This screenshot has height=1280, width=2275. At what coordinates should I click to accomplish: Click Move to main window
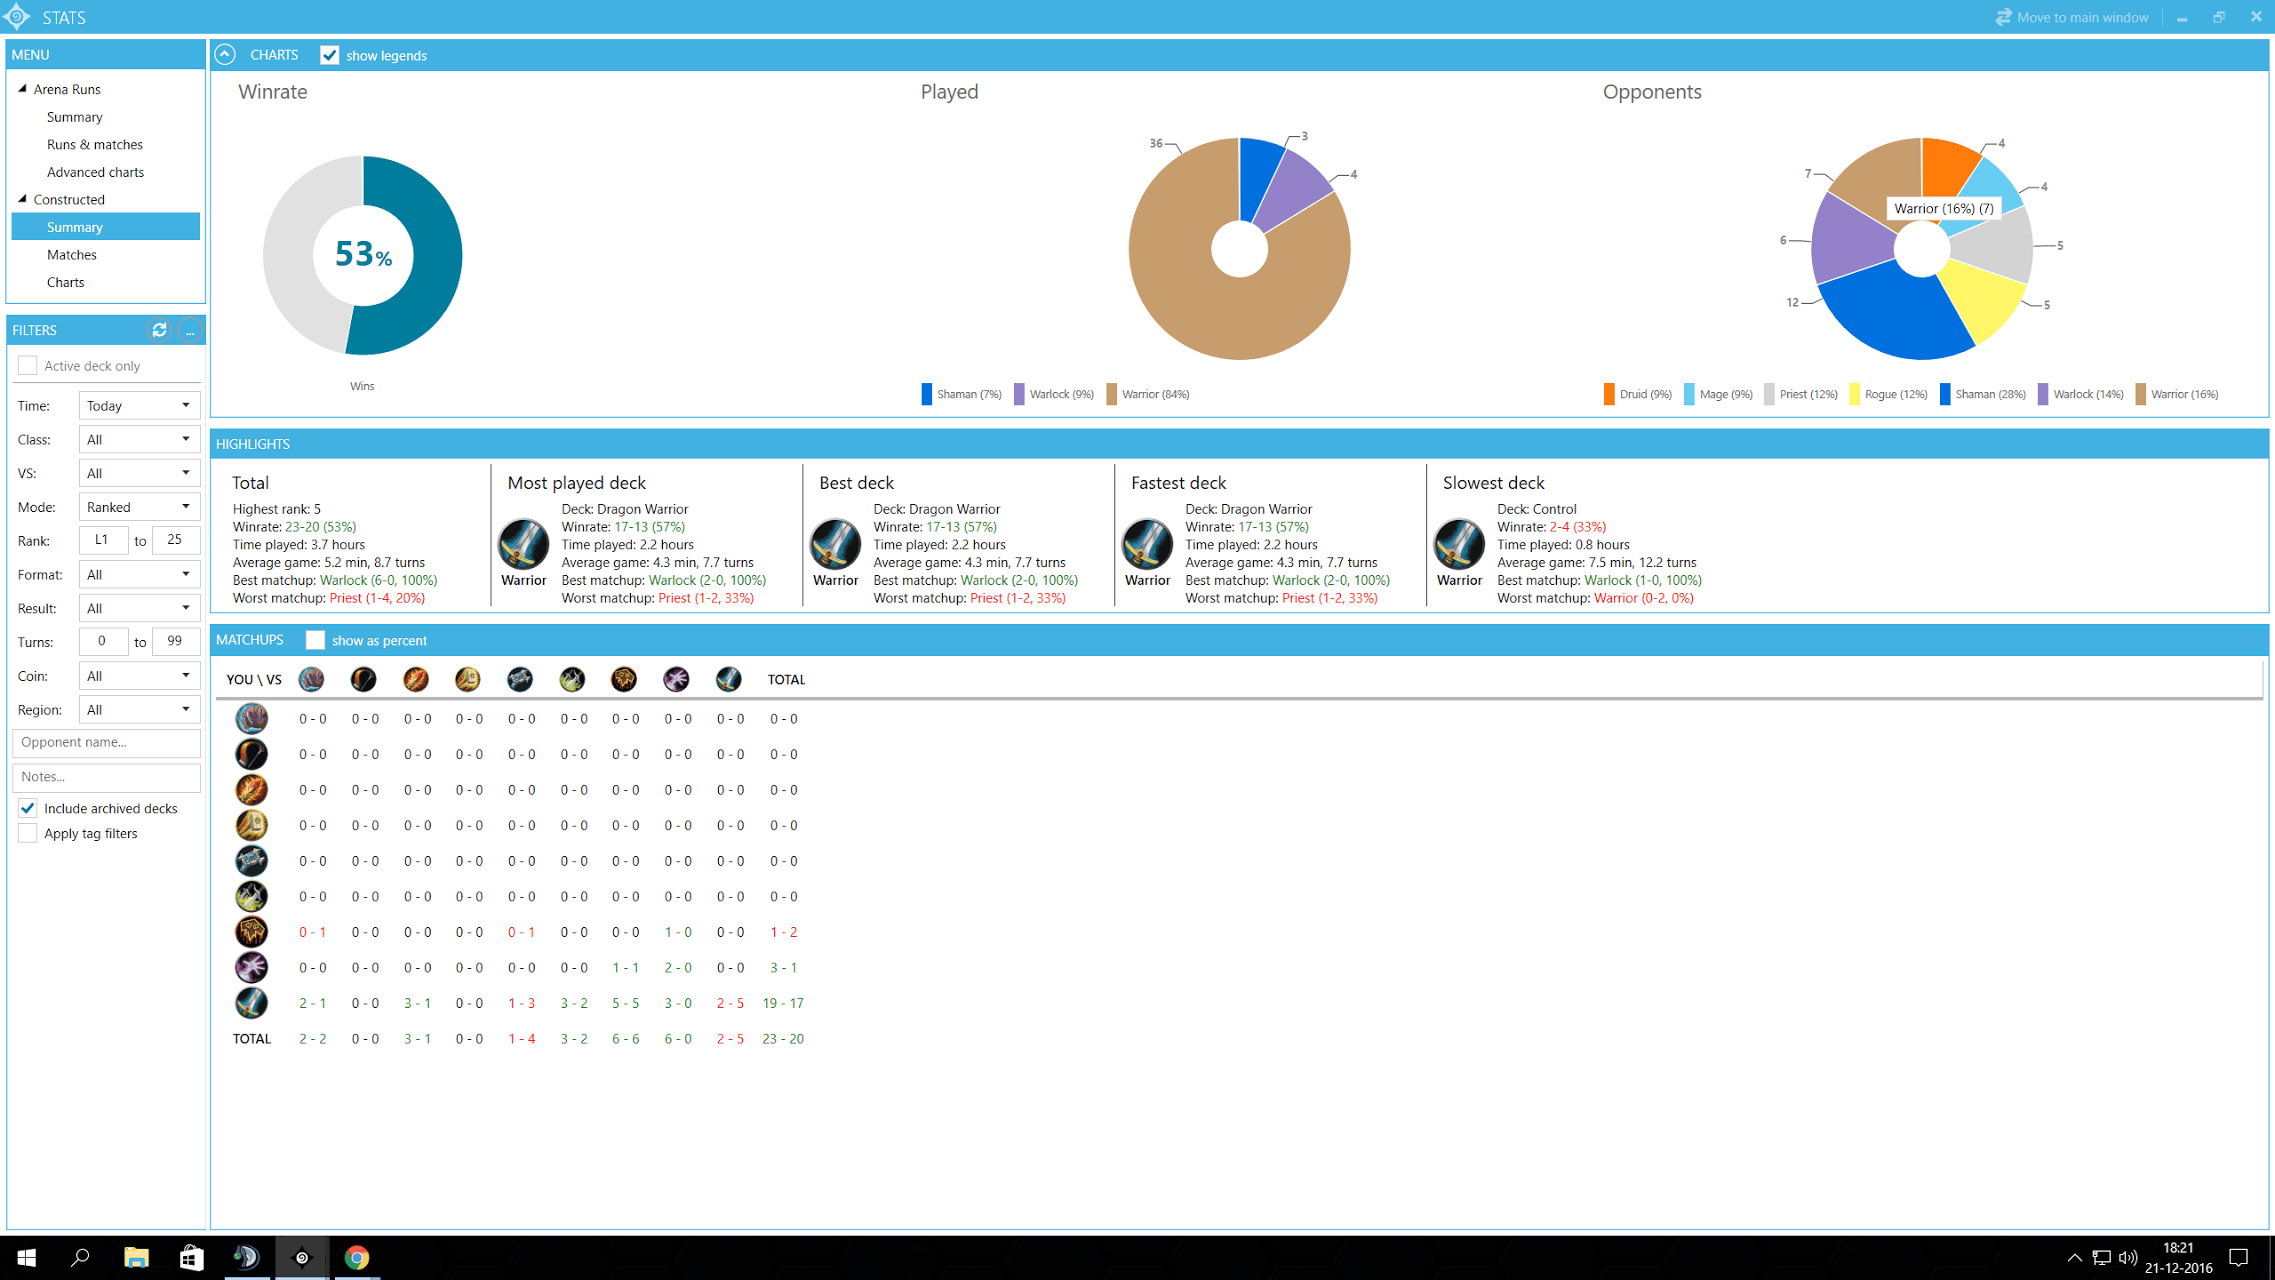pos(2071,17)
